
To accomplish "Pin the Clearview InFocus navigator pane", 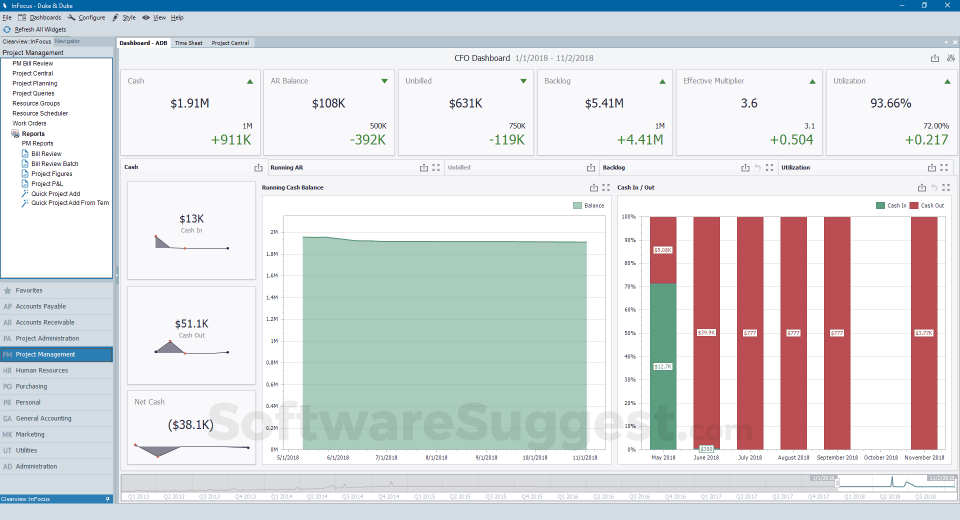I will [108, 497].
